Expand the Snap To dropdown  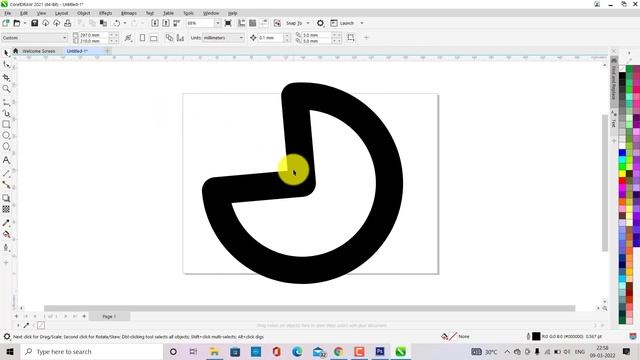pyautogui.click(x=308, y=23)
